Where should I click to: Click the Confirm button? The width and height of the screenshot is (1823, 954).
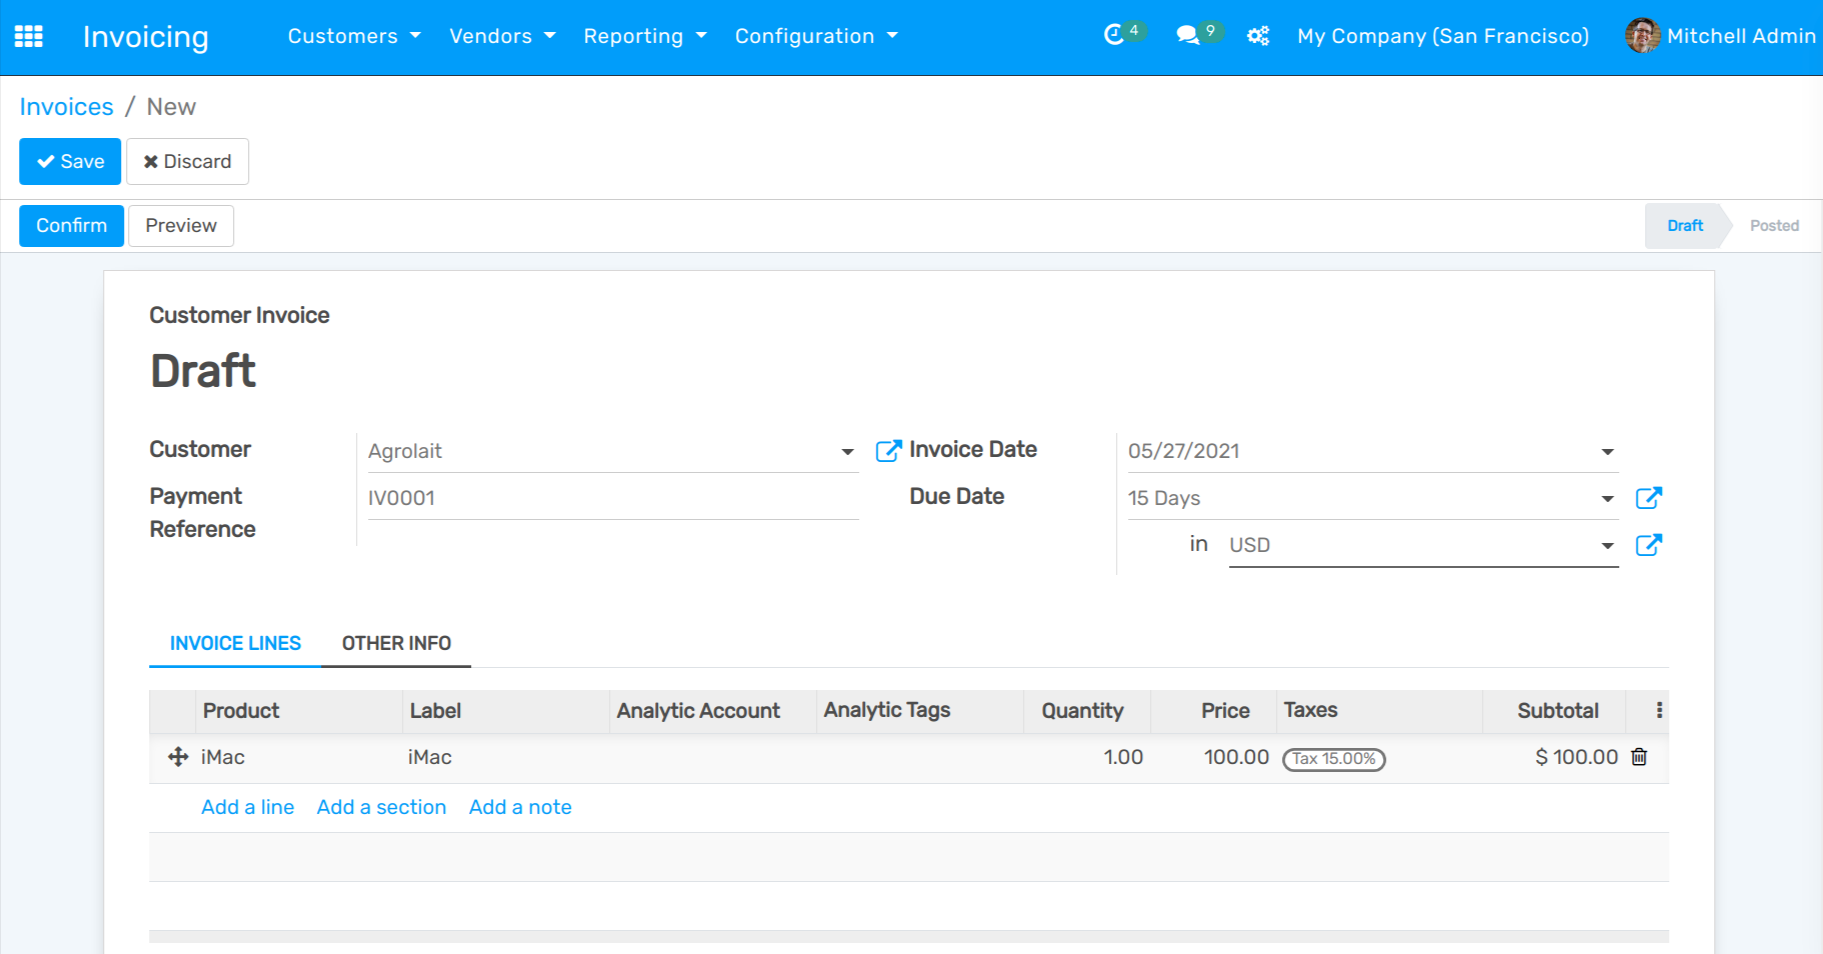(x=71, y=226)
